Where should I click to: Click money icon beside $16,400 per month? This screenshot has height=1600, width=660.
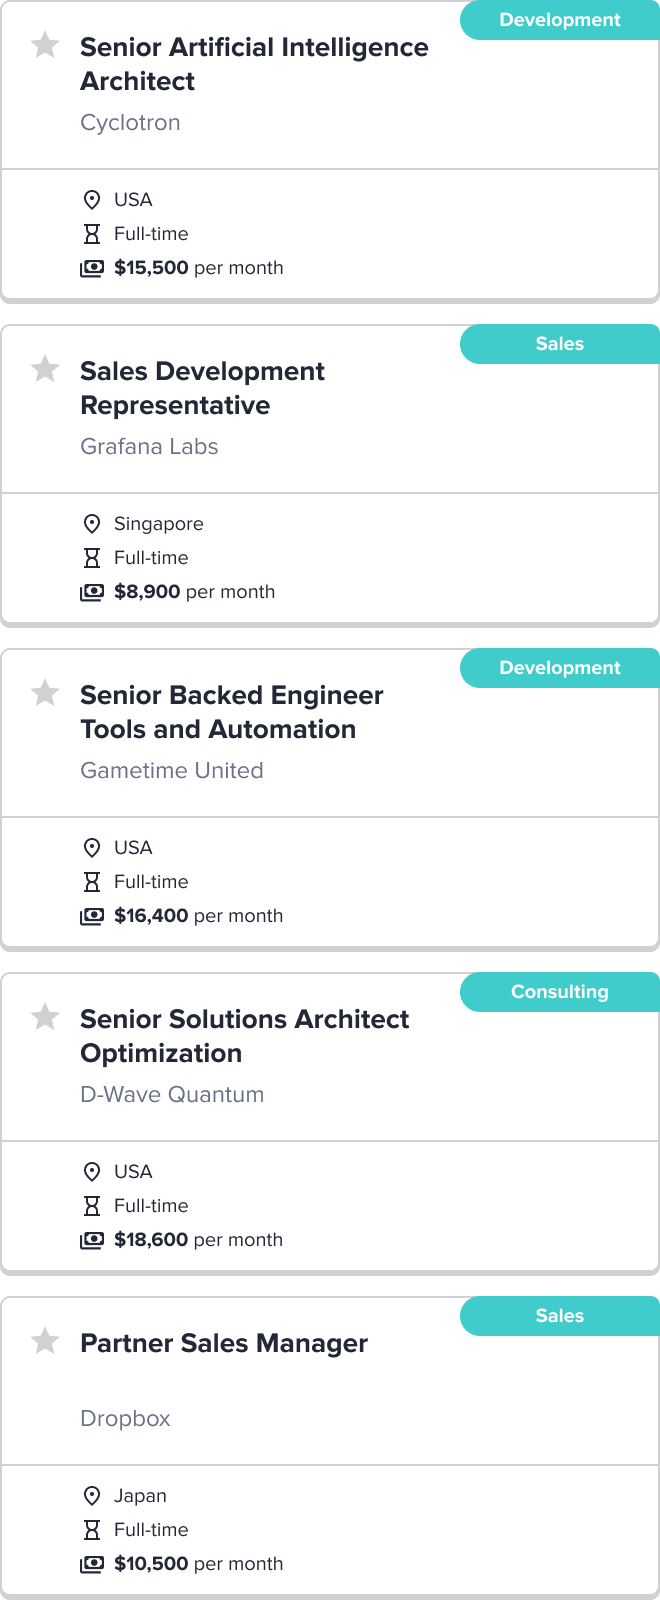coord(92,916)
